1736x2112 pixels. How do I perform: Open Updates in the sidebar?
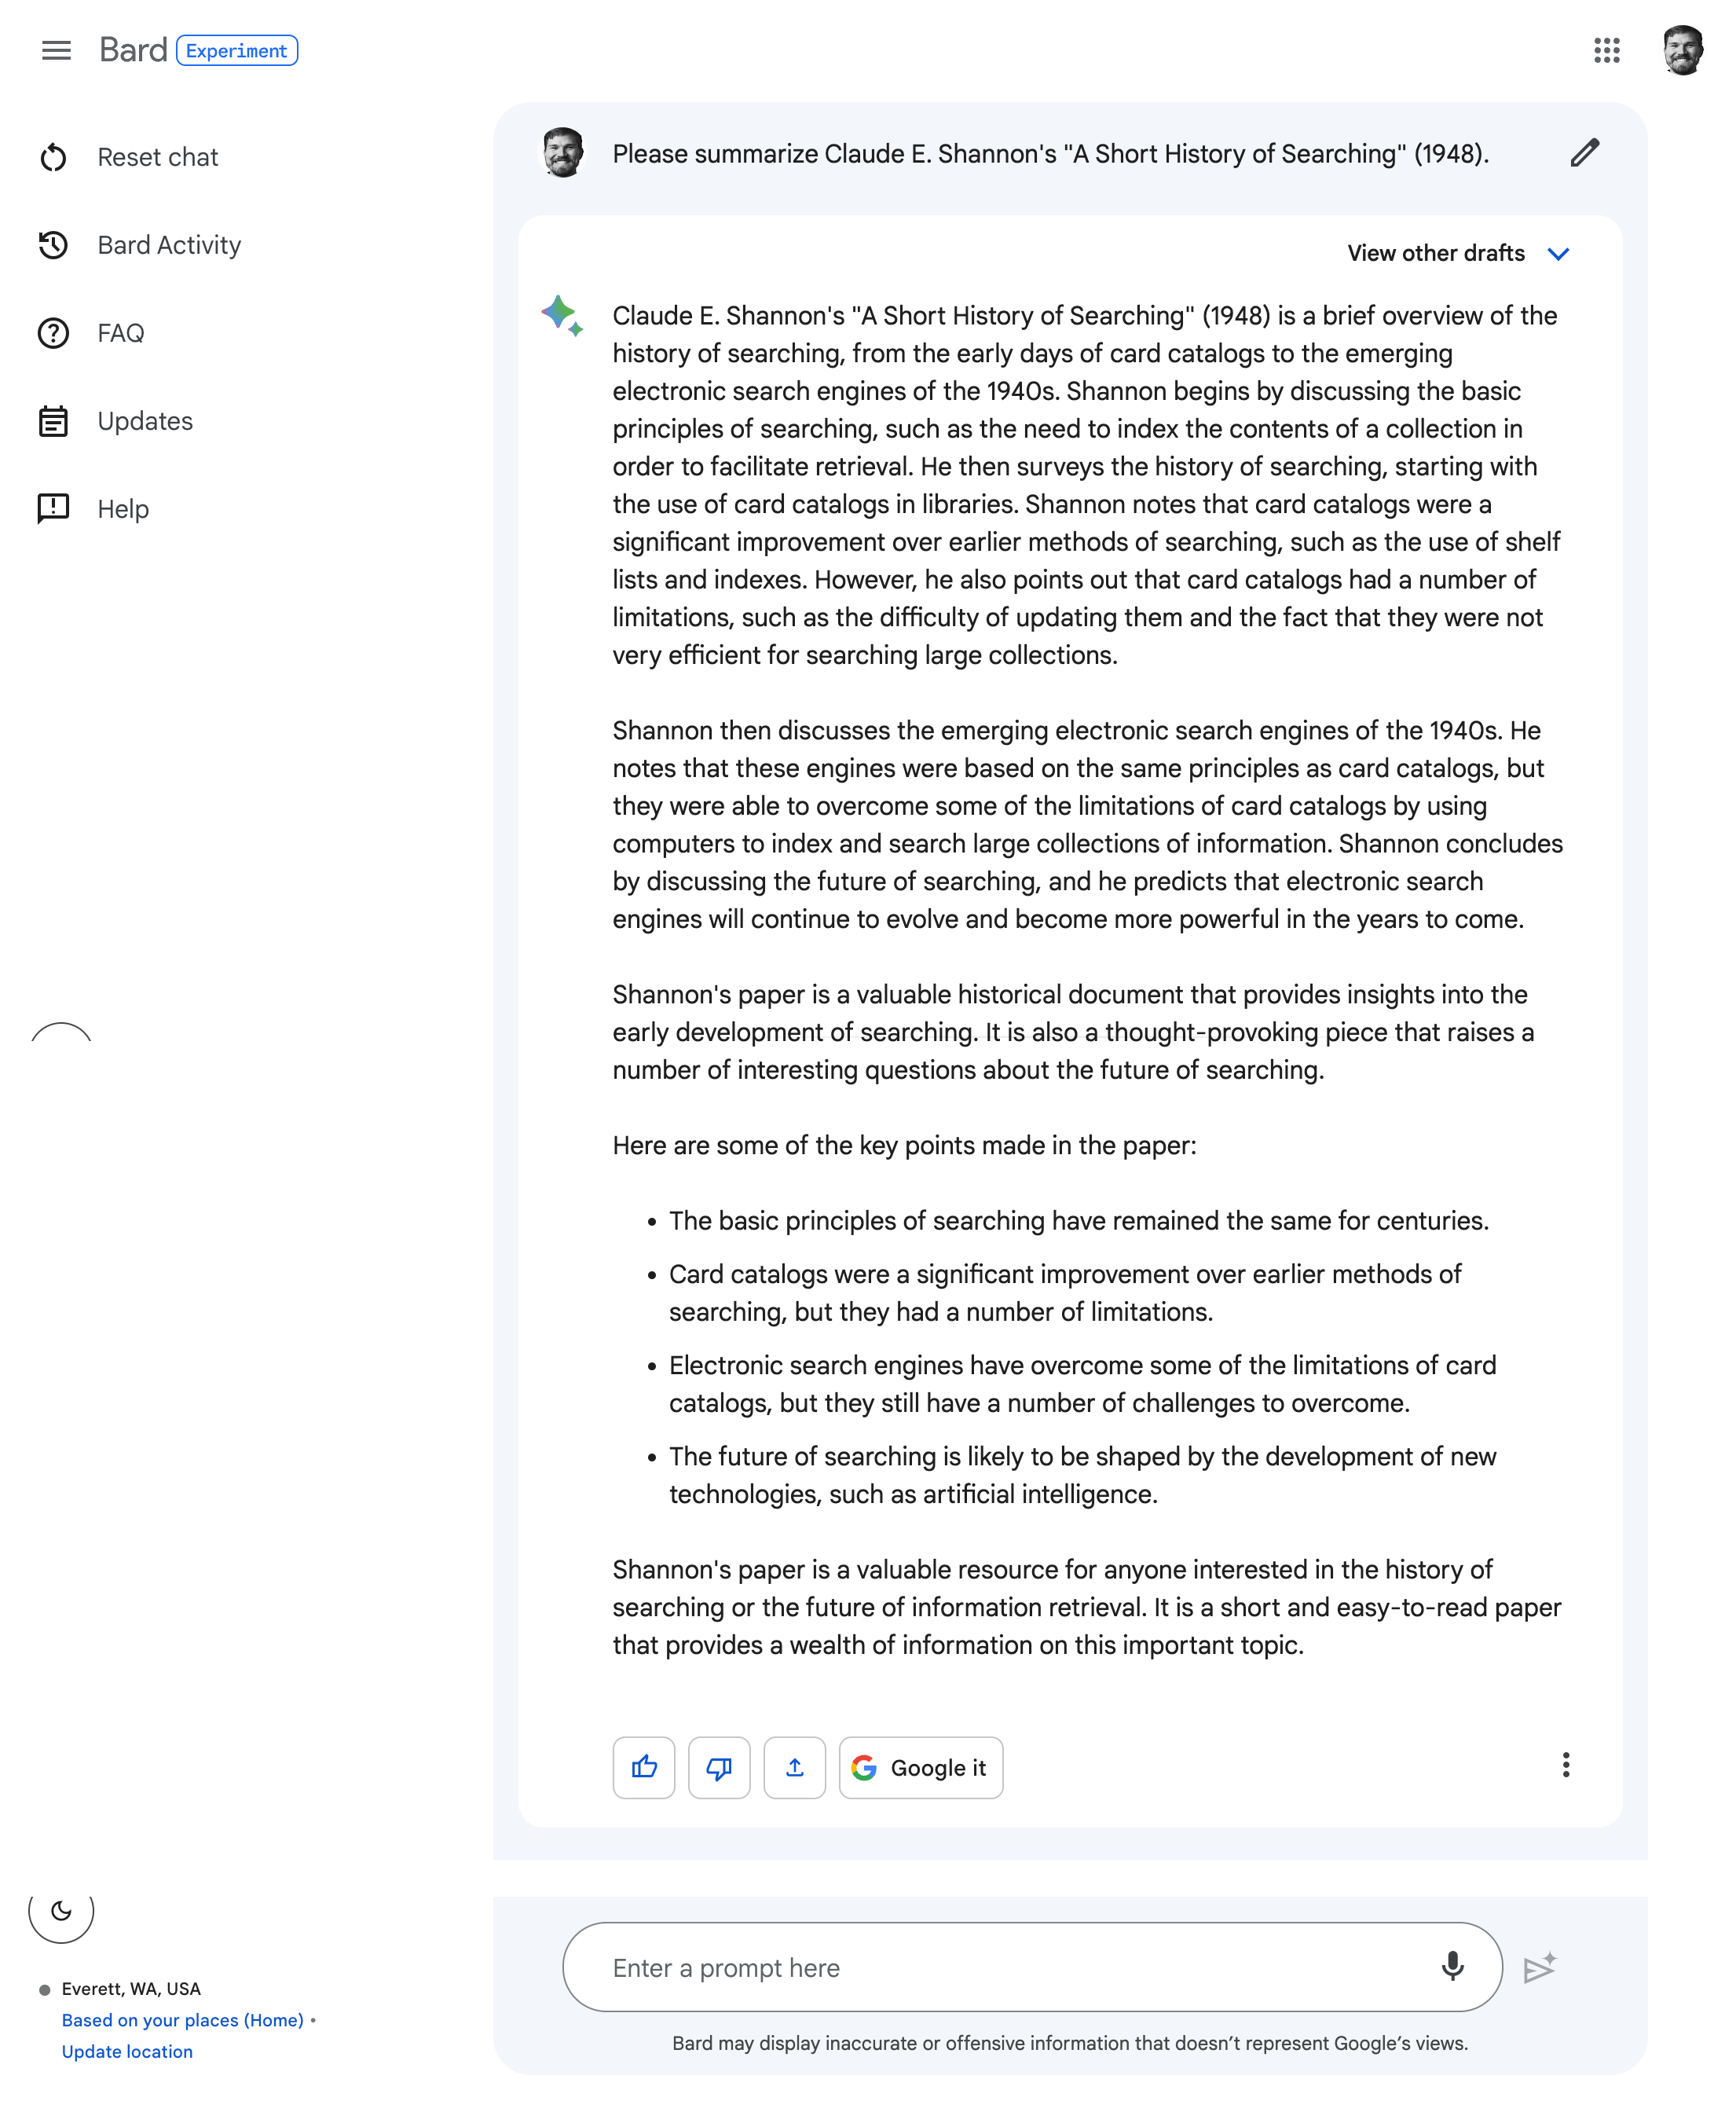click(144, 421)
